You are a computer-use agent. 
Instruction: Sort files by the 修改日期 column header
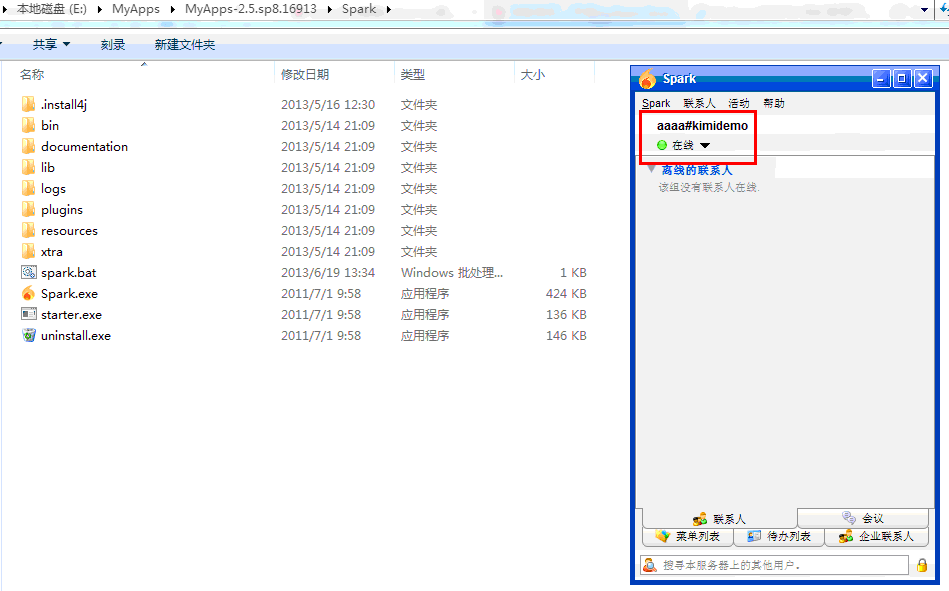334,74
